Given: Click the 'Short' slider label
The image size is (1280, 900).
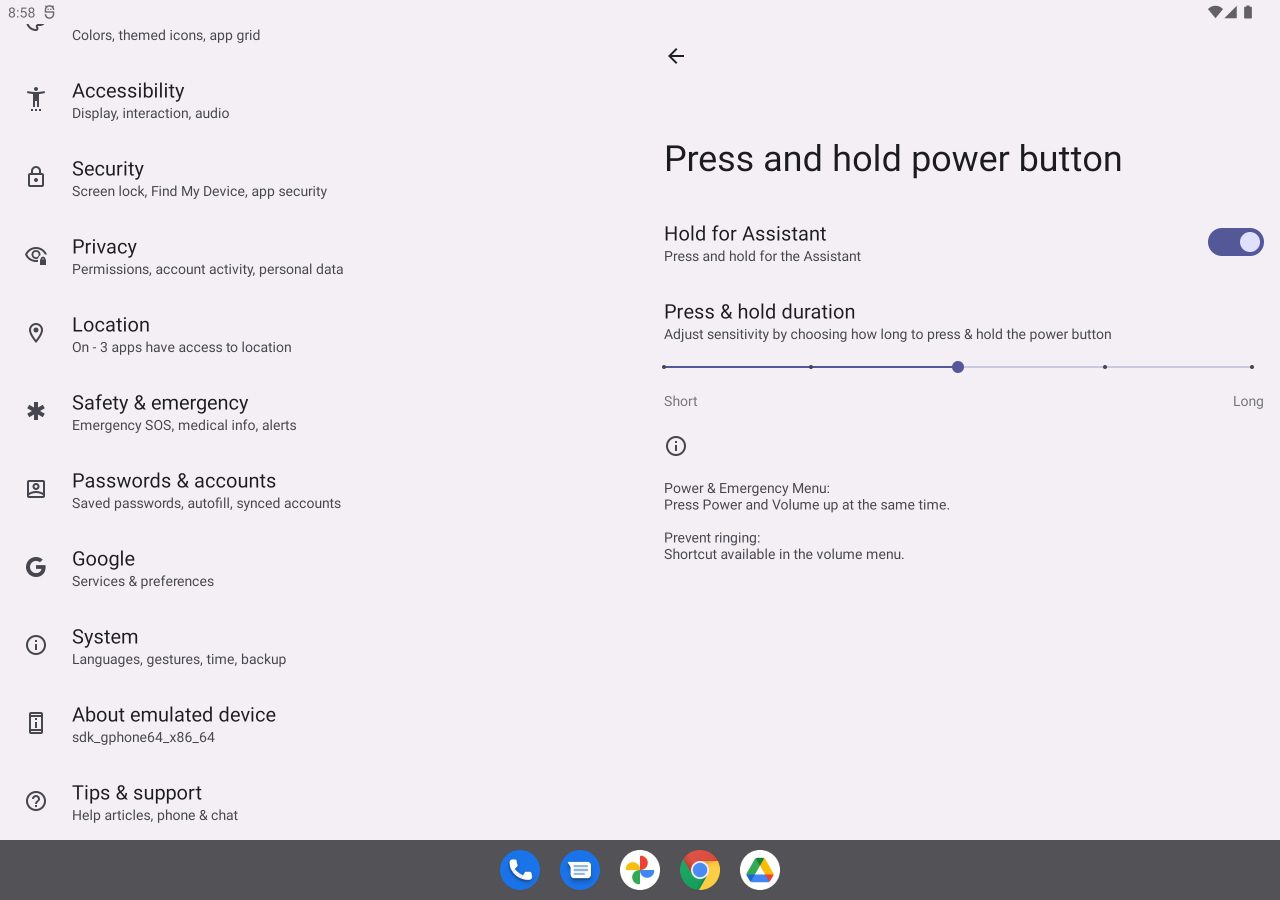Looking at the screenshot, I should [680, 401].
